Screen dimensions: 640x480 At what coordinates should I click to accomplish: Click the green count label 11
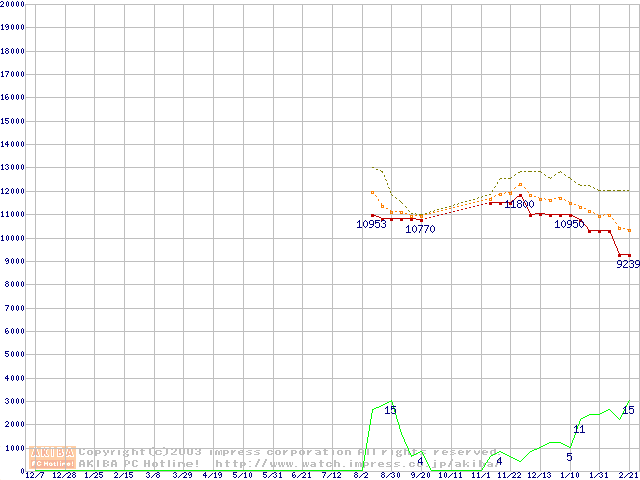(579, 430)
